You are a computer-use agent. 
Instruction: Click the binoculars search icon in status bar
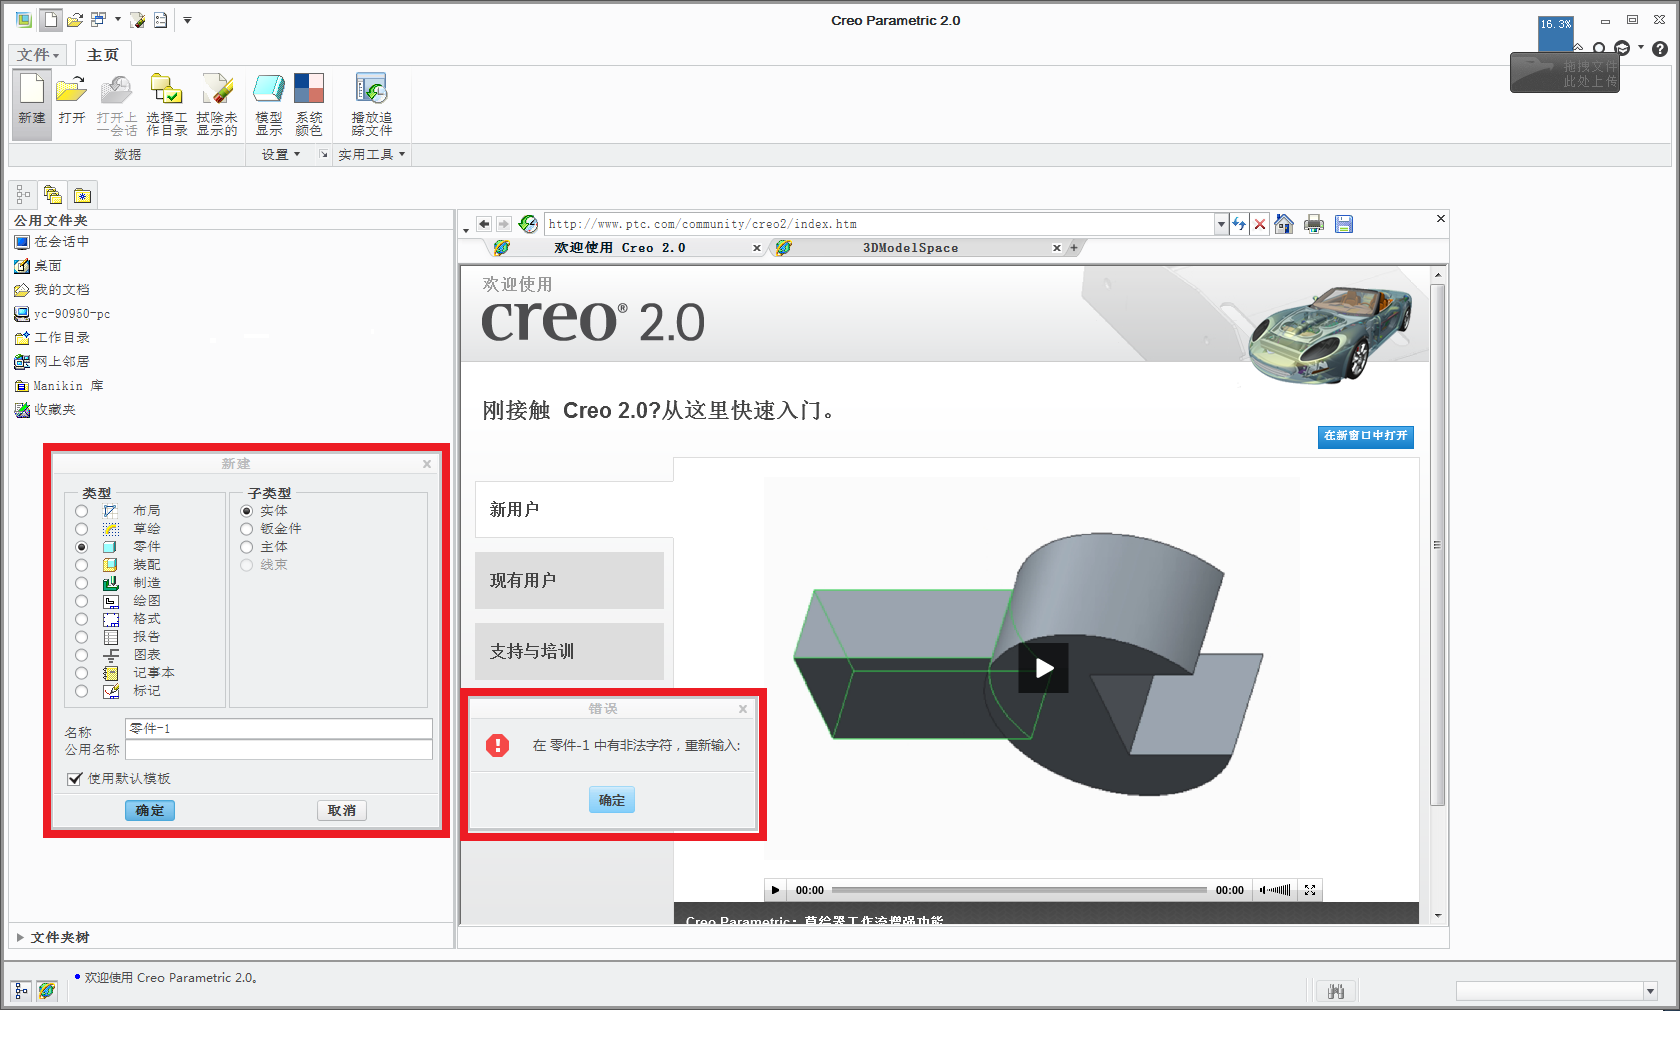point(1336,991)
